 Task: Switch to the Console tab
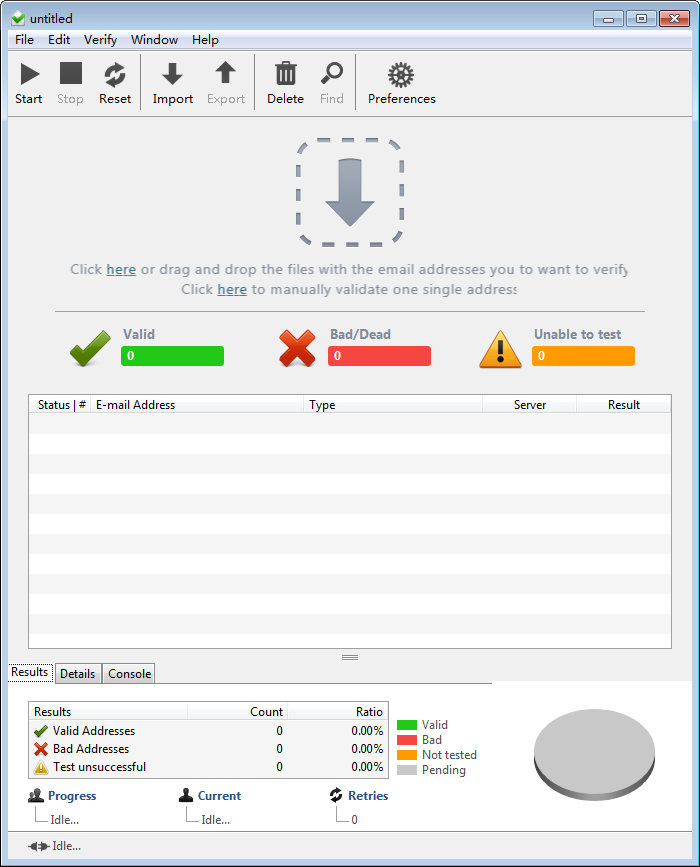[129, 673]
